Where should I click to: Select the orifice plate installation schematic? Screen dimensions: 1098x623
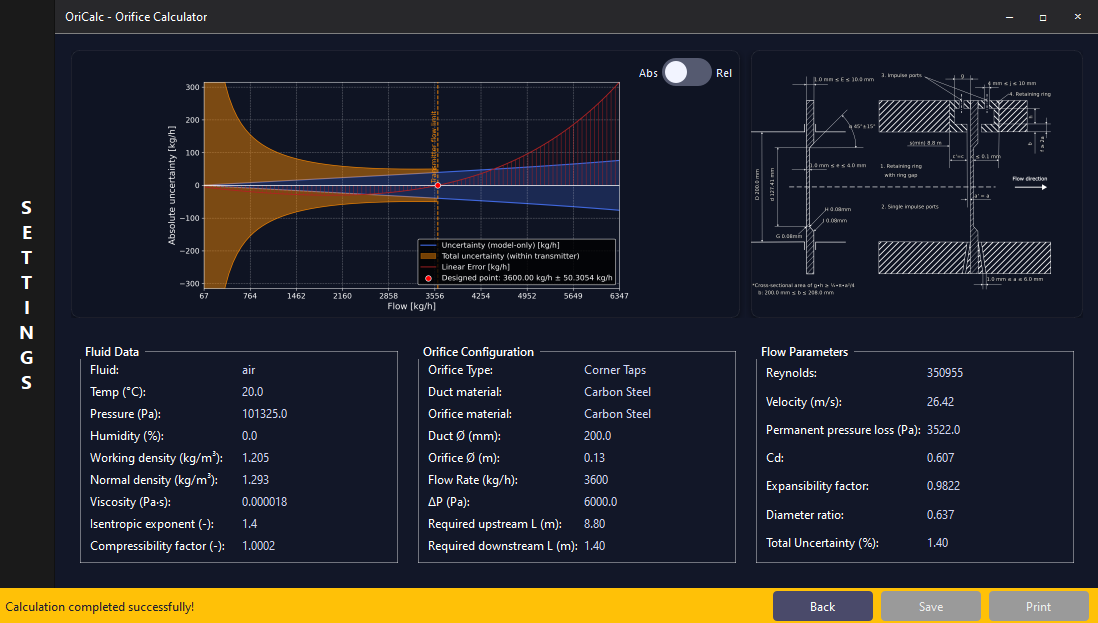point(915,183)
